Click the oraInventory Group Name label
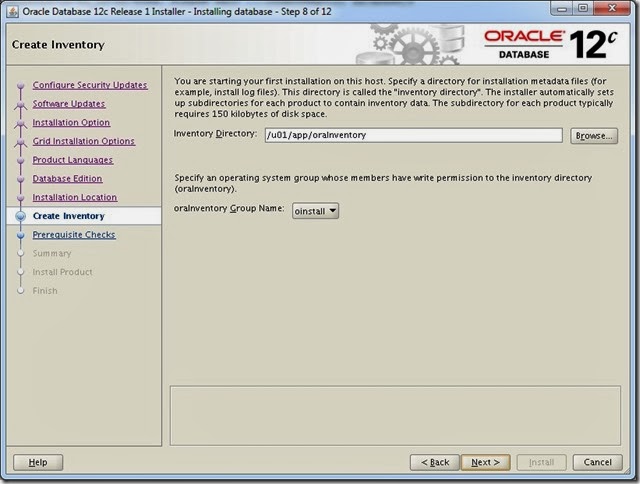The height and width of the screenshot is (484, 640). pyautogui.click(x=229, y=209)
